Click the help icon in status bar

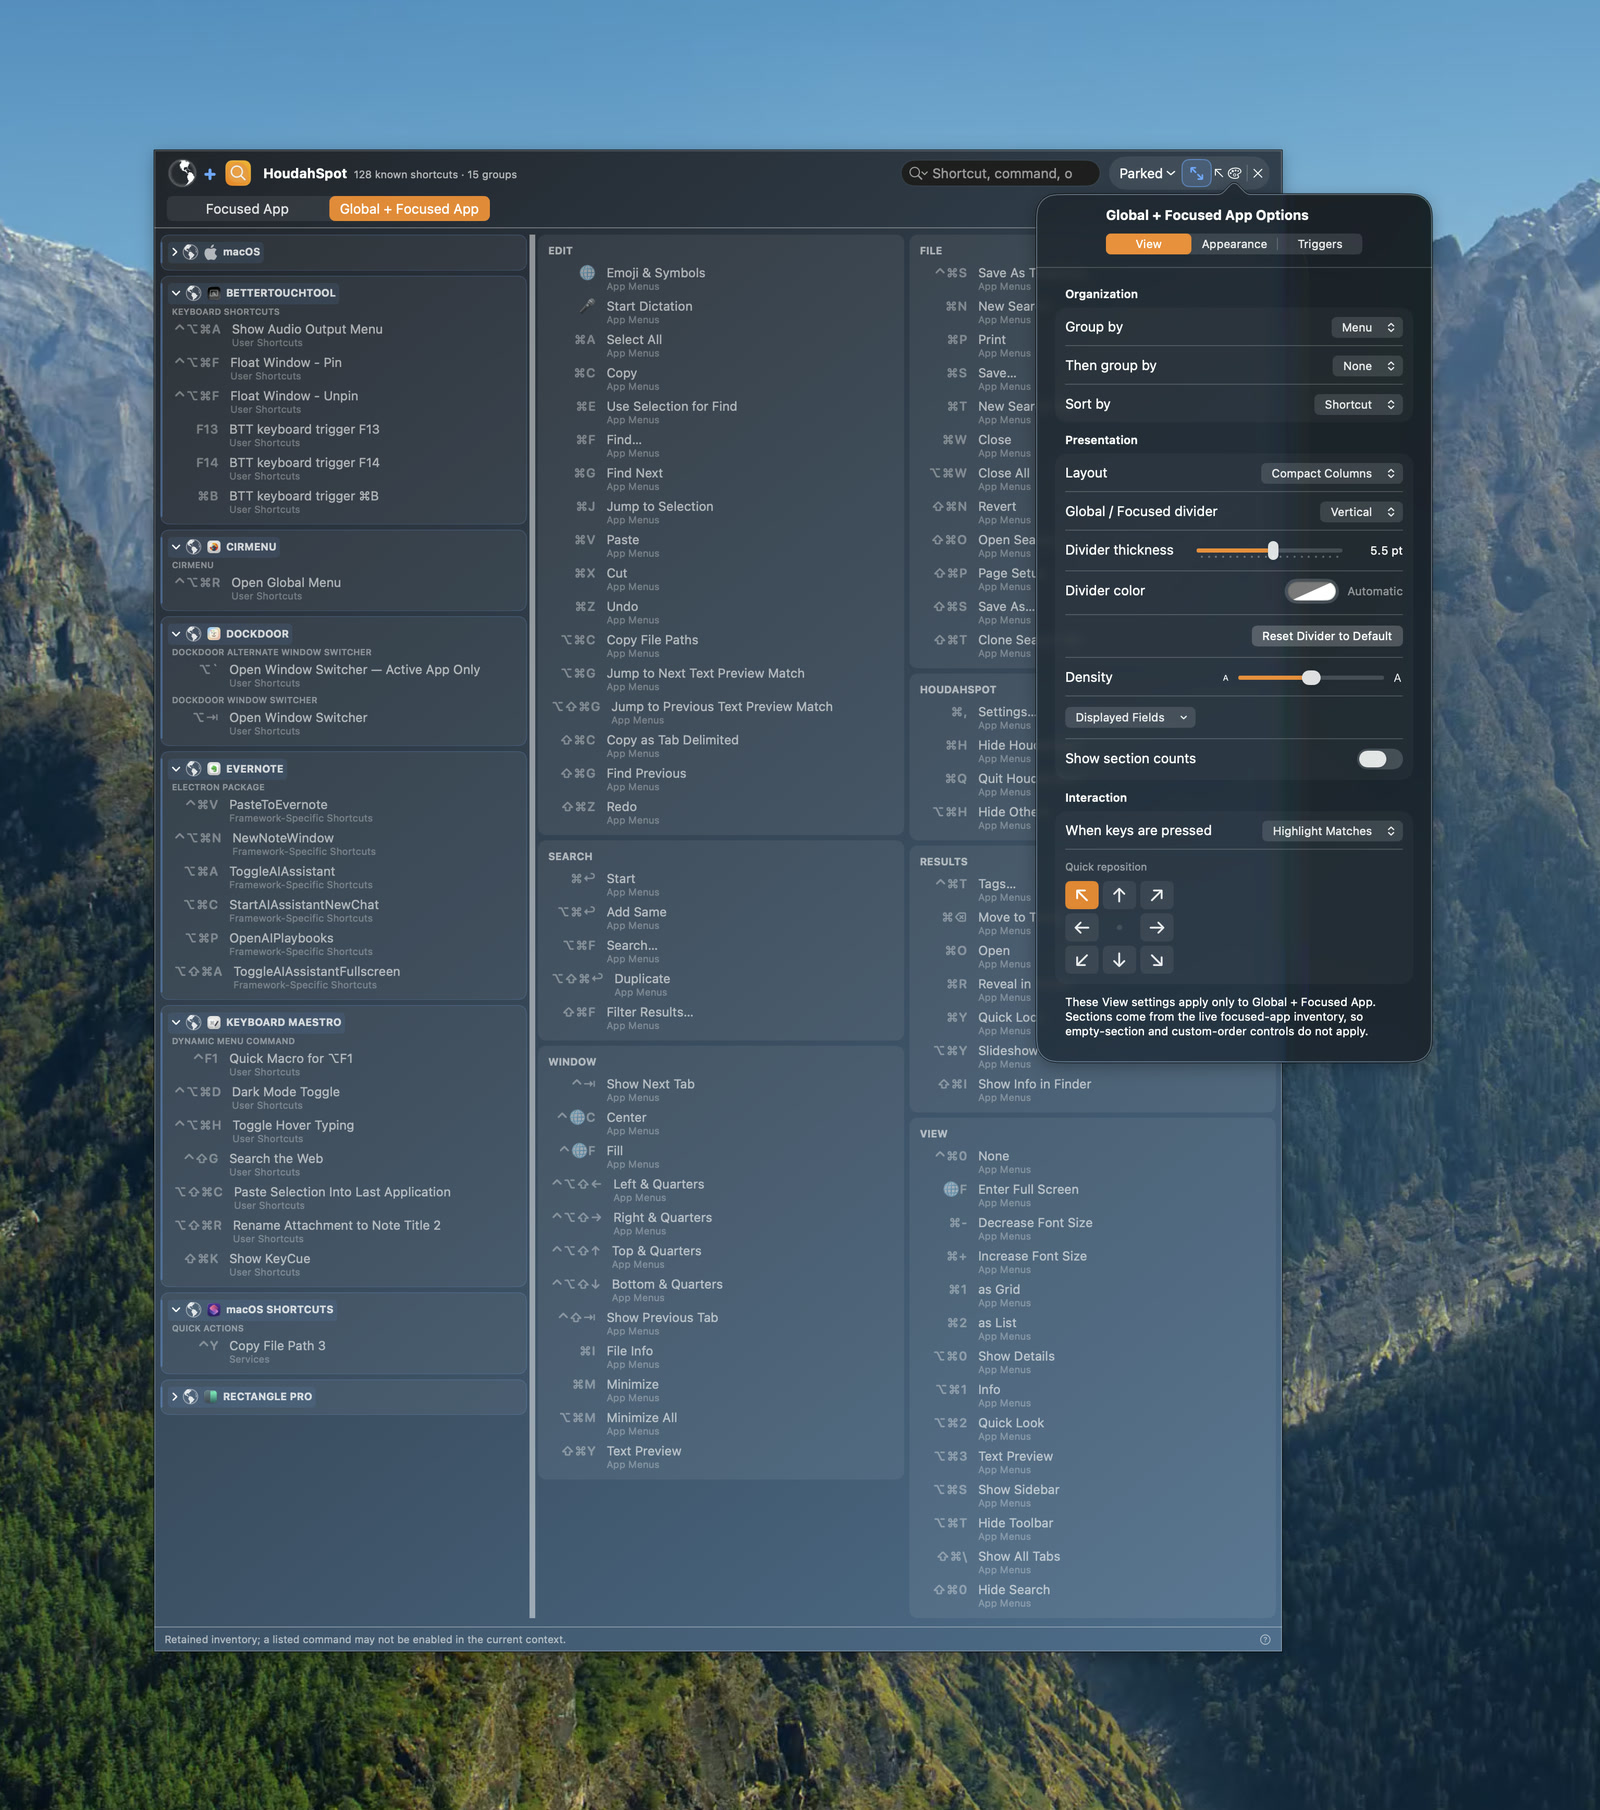(1265, 1639)
